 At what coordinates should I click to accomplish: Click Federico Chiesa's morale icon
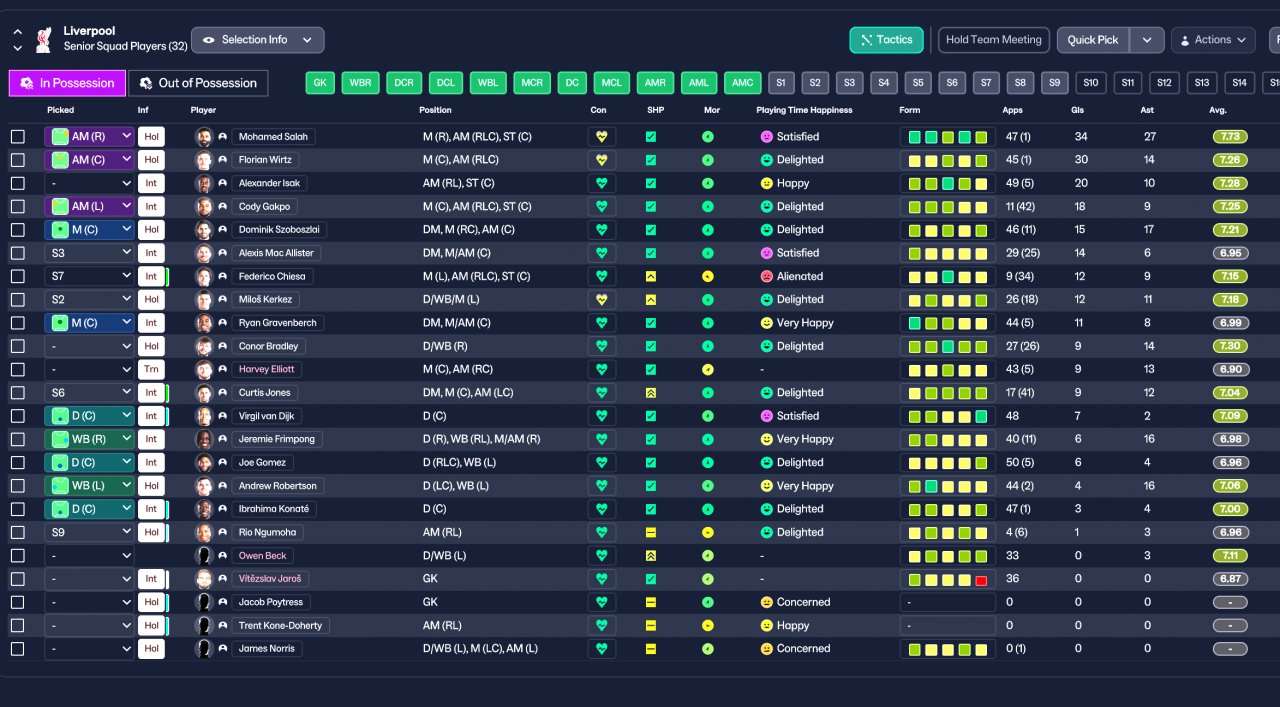tap(708, 276)
